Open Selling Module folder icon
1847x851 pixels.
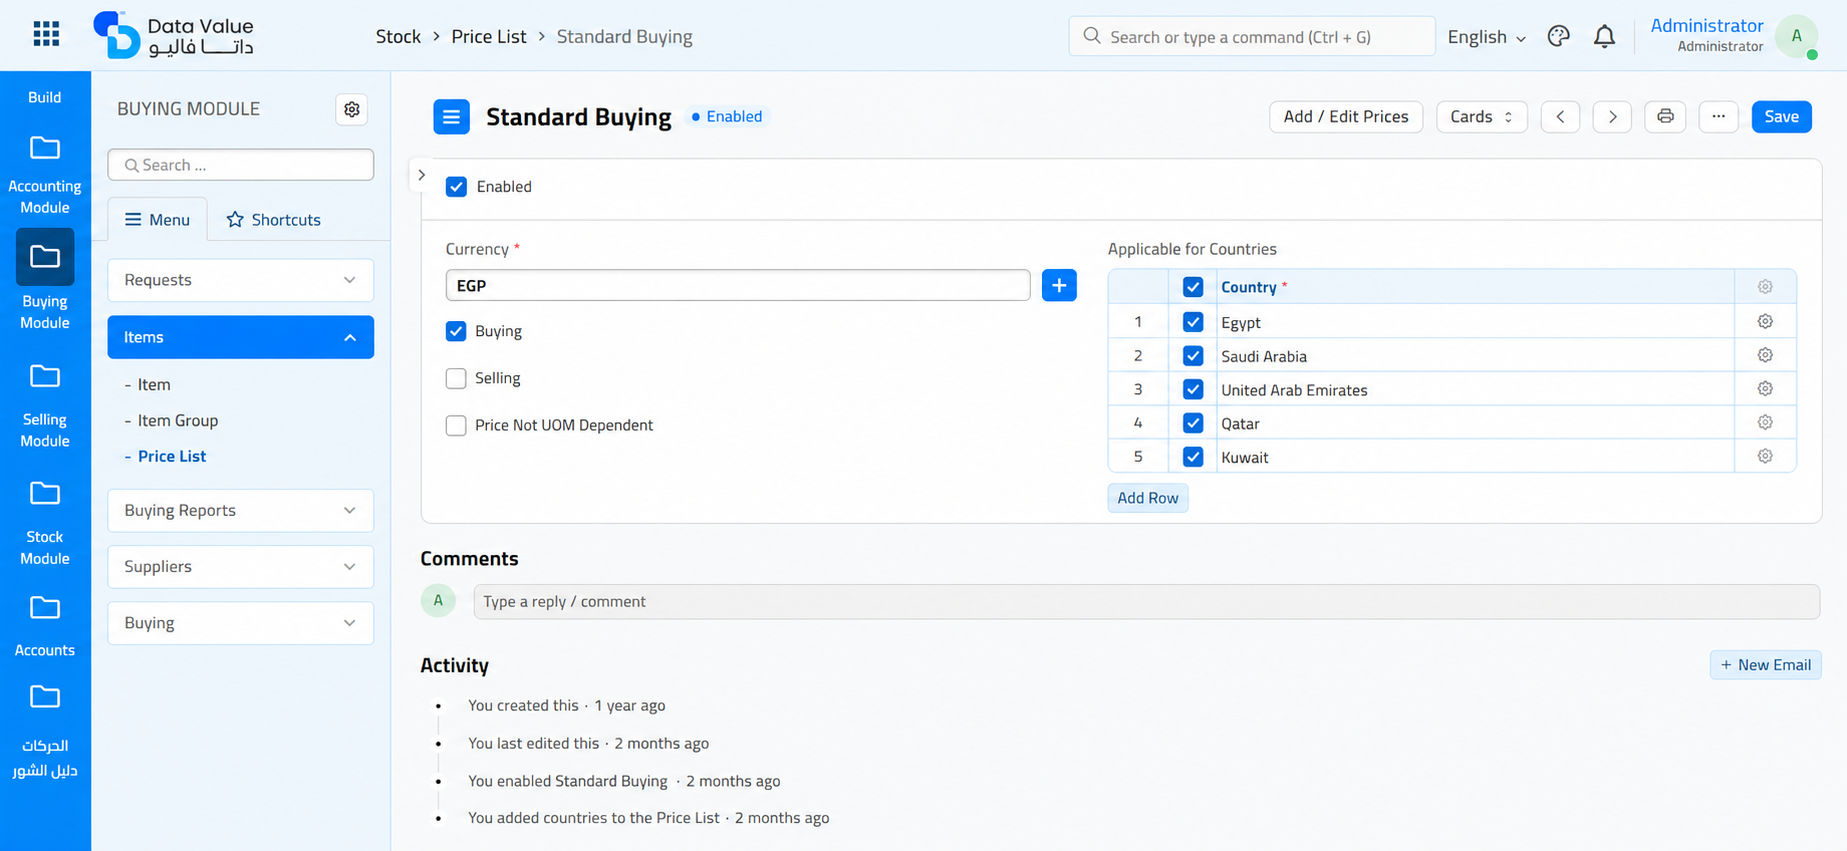pyautogui.click(x=45, y=376)
